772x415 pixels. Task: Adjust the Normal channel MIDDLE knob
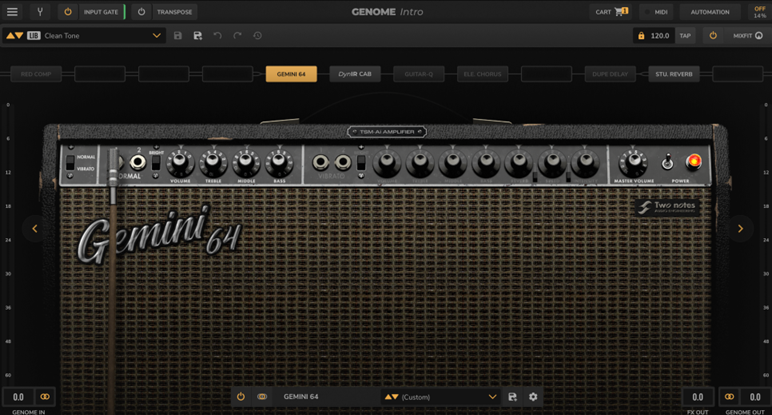coord(246,162)
